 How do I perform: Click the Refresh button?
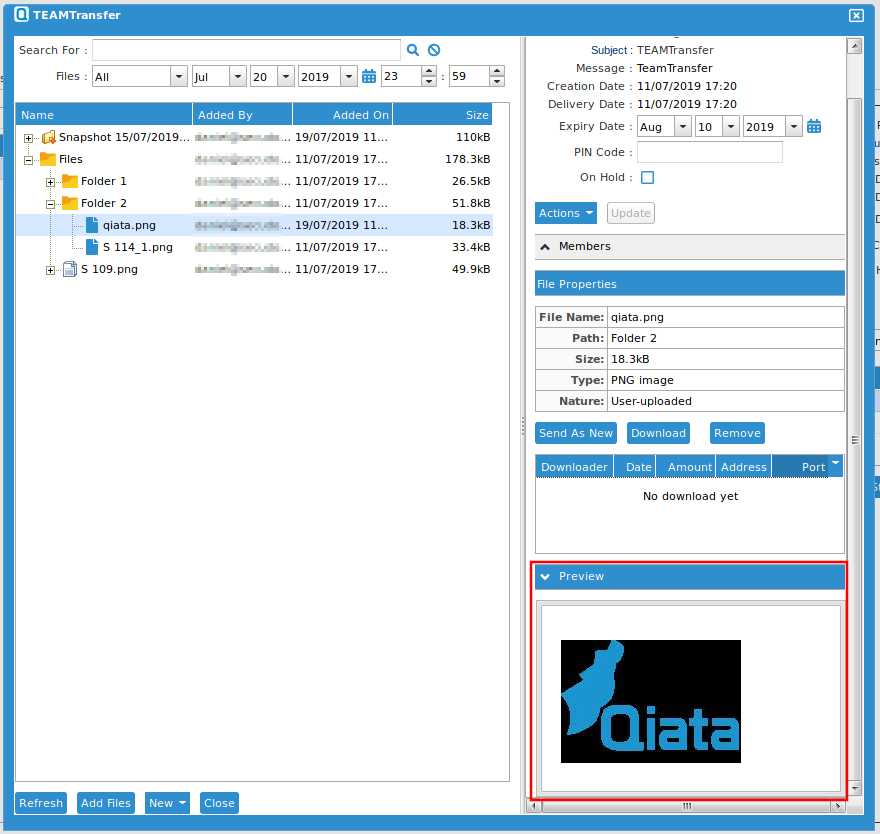[x=40, y=802]
